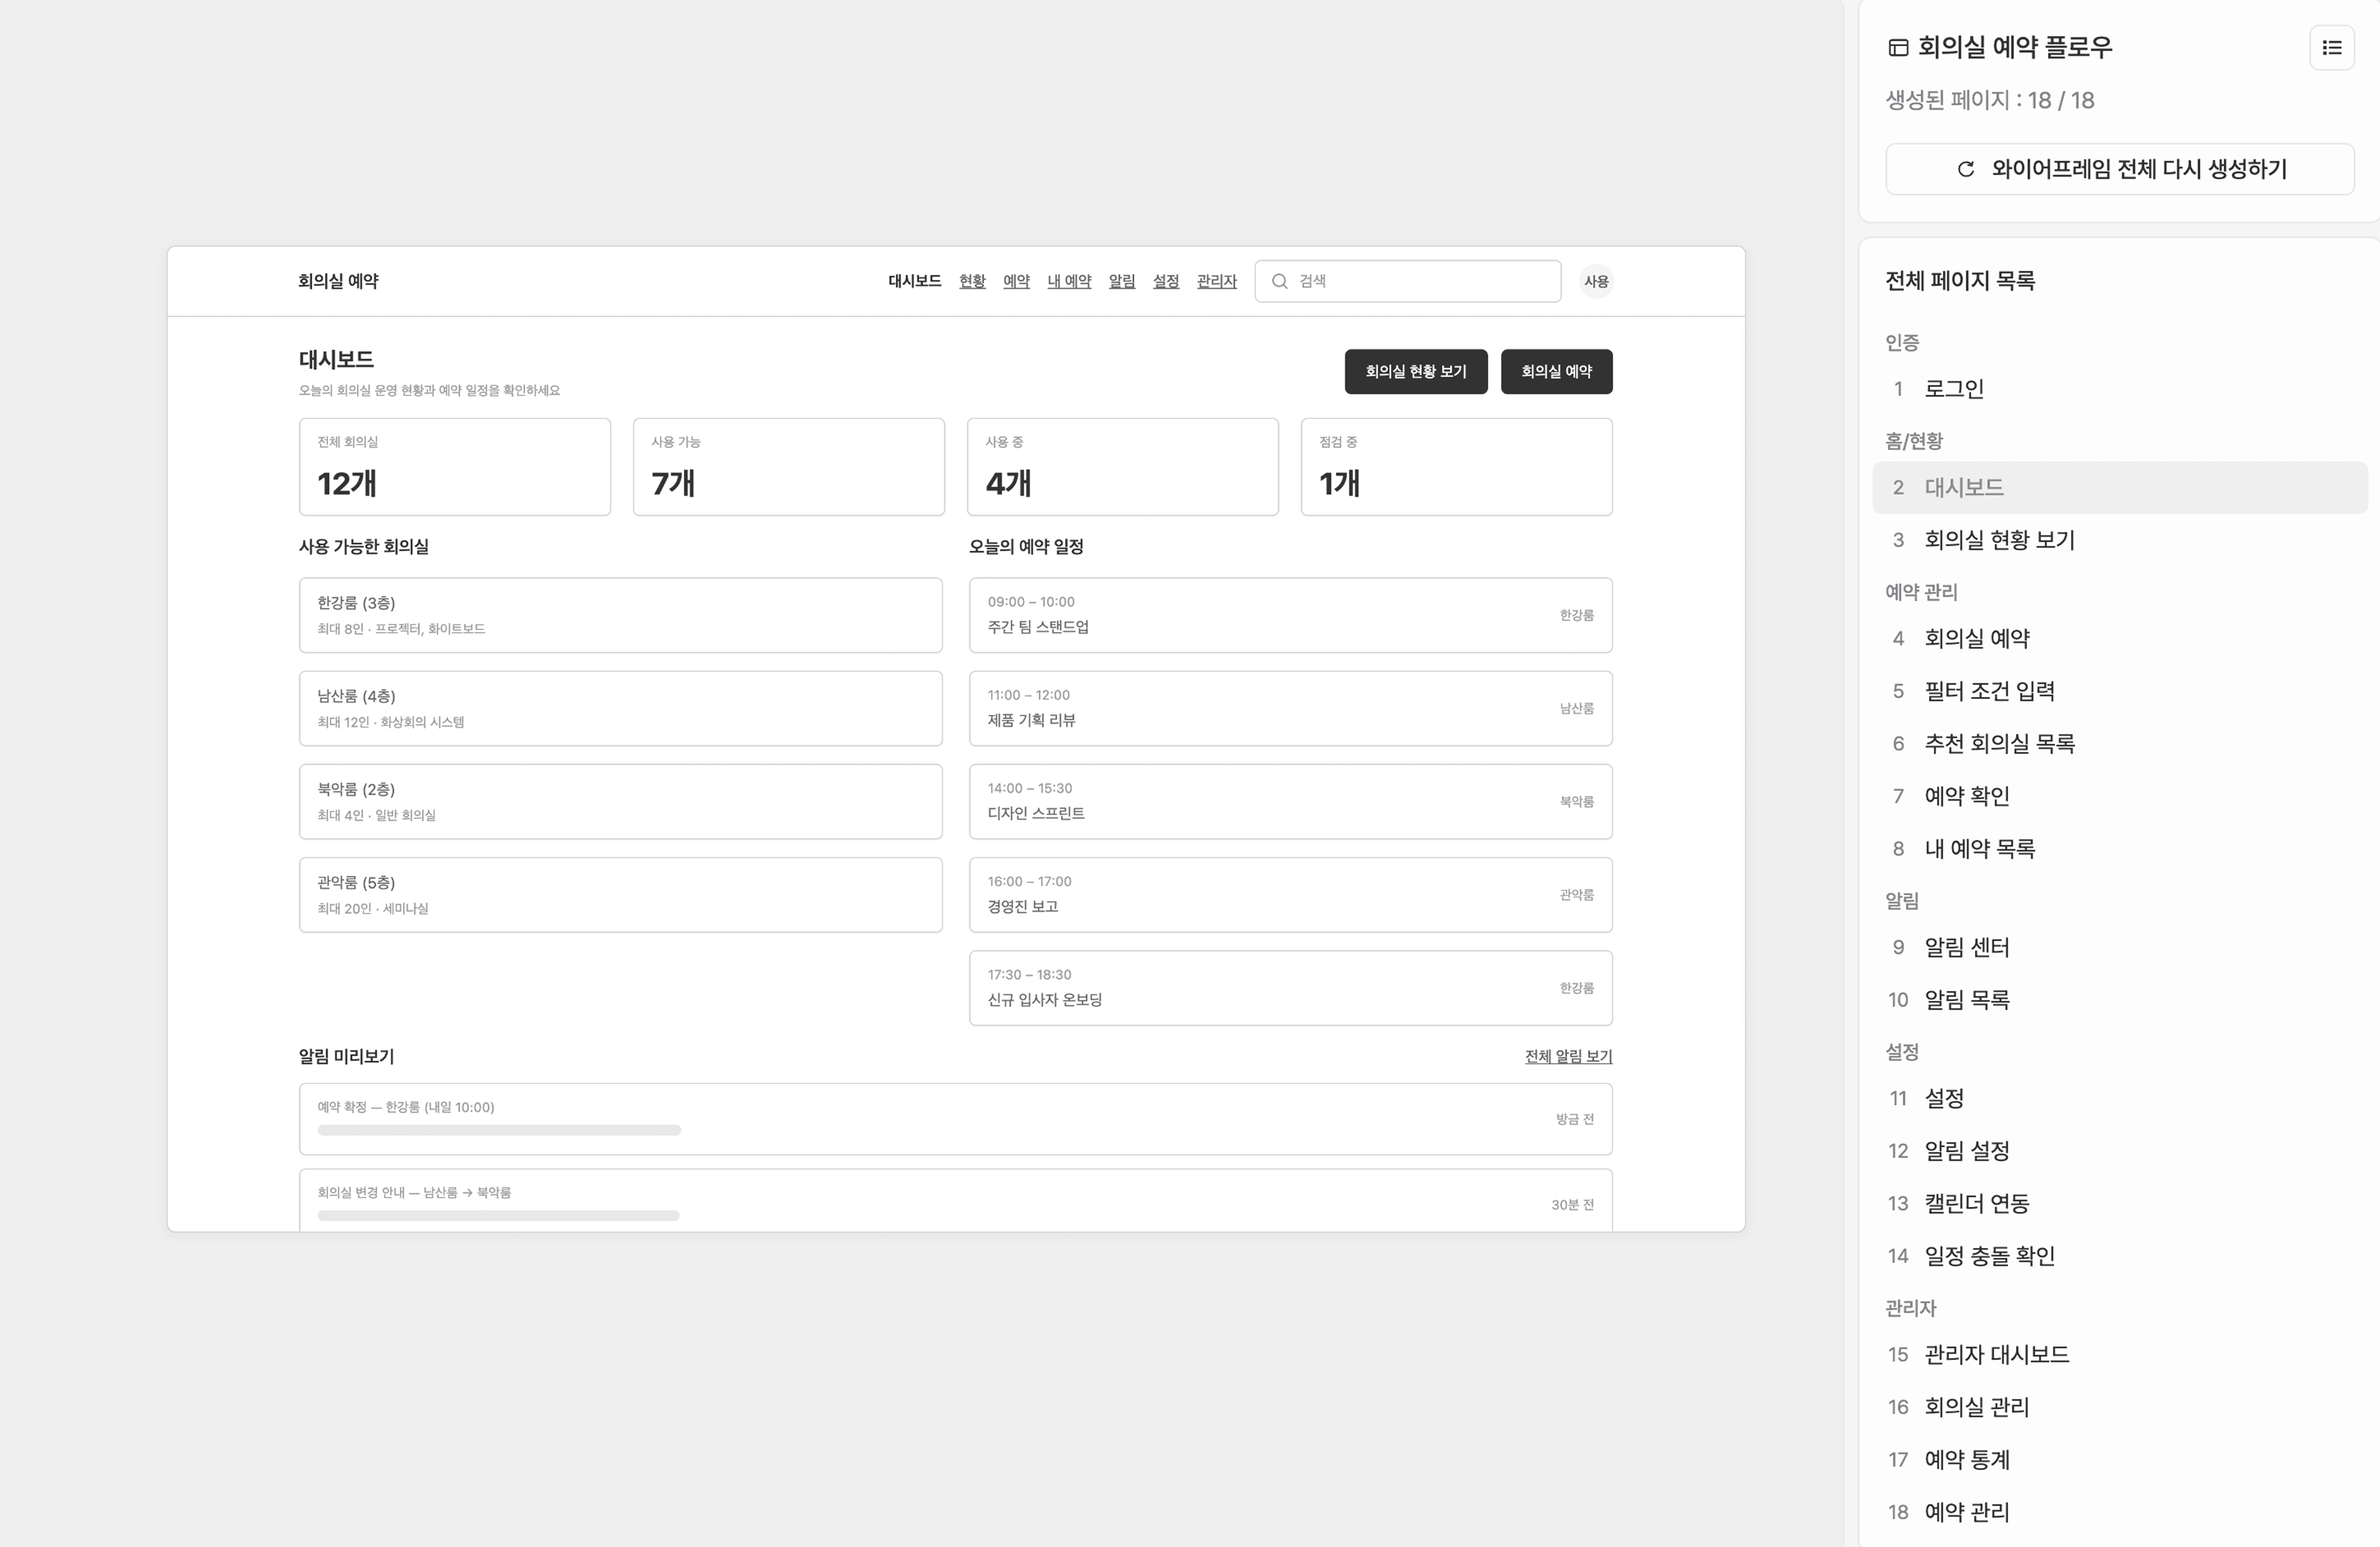
Task: Click the dark 회의실 예약 button
Action: pyautogui.click(x=1556, y=372)
